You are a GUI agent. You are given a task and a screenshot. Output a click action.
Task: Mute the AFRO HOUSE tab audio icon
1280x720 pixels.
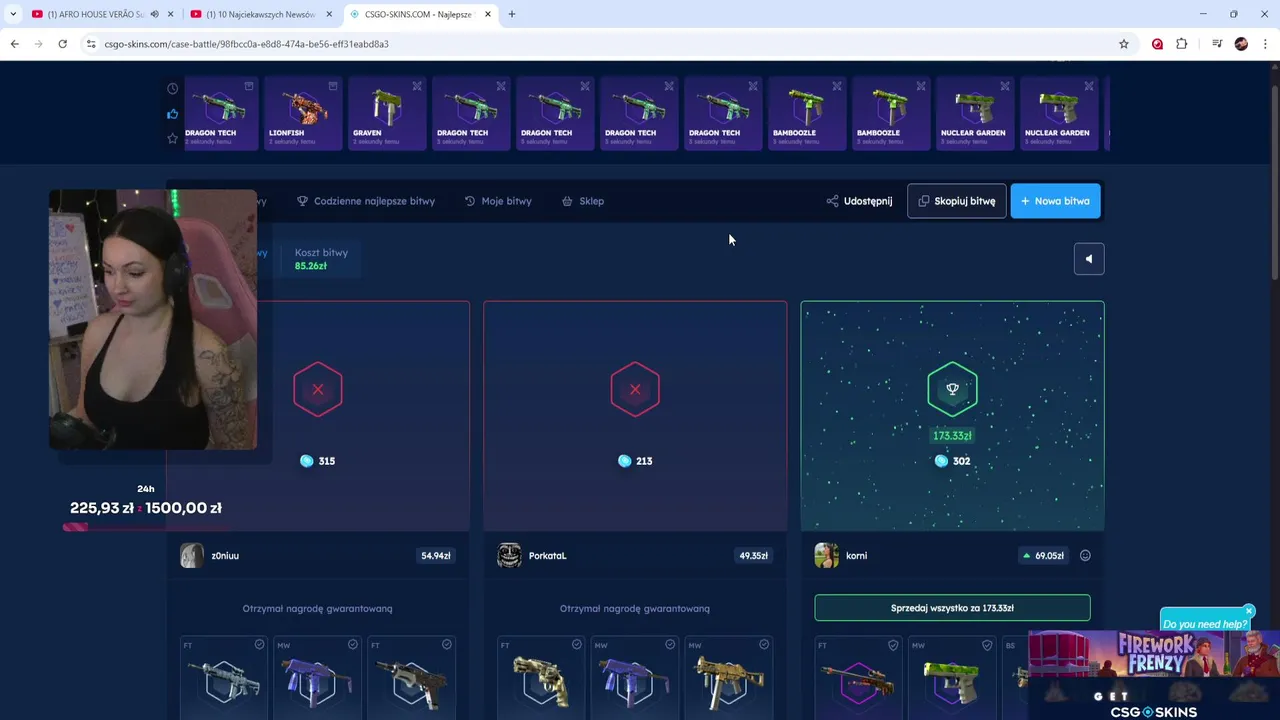coord(154,14)
